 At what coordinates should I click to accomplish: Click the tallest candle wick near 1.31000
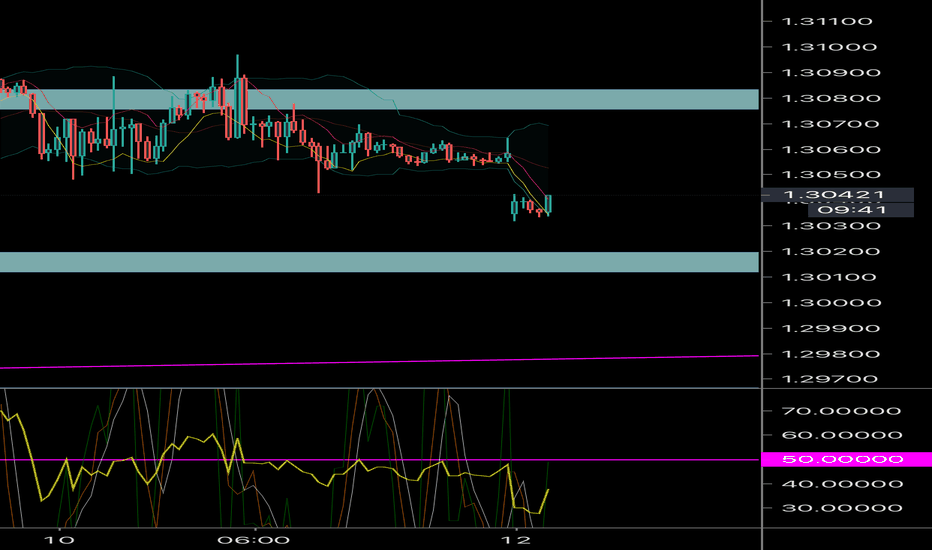[x=237, y=62]
